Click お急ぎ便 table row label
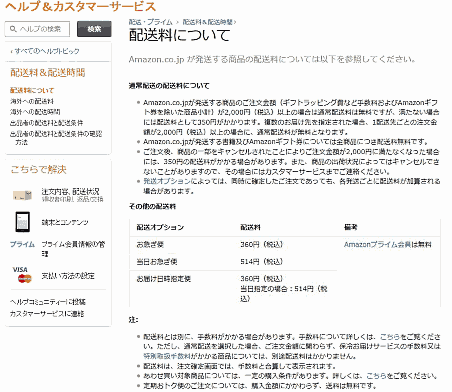The width and height of the screenshot is (452, 392). [x=150, y=245]
